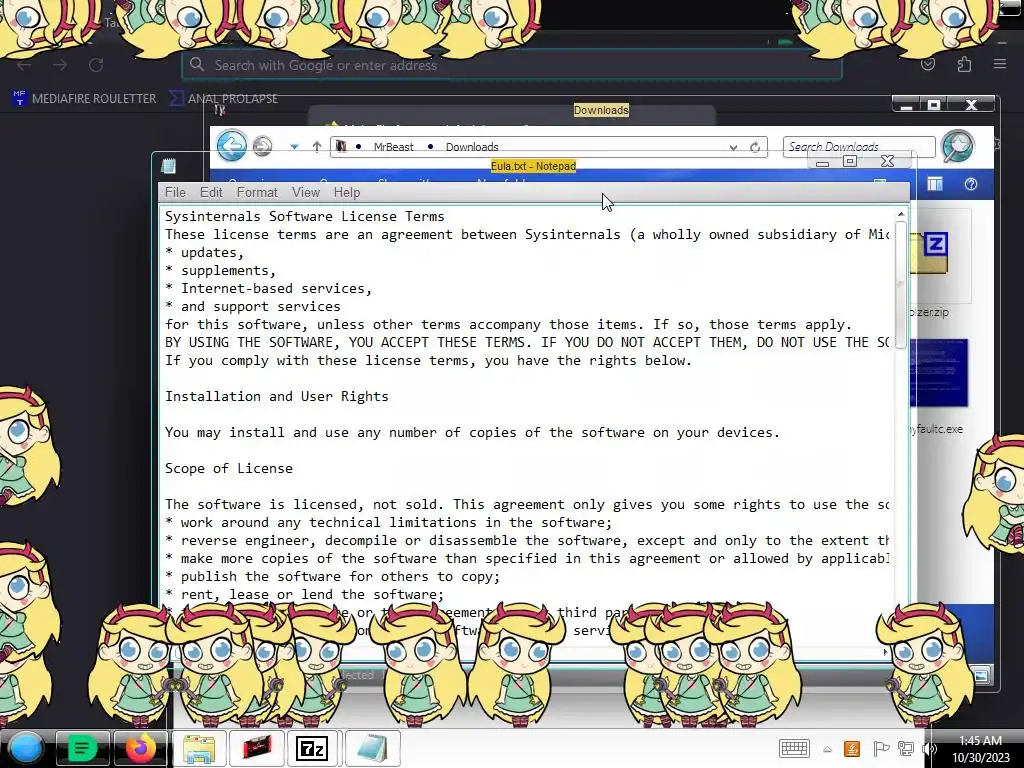Viewport: 1024px width, 768px height.
Task: Open the Firefox hamburger menu
Action: (1000, 64)
